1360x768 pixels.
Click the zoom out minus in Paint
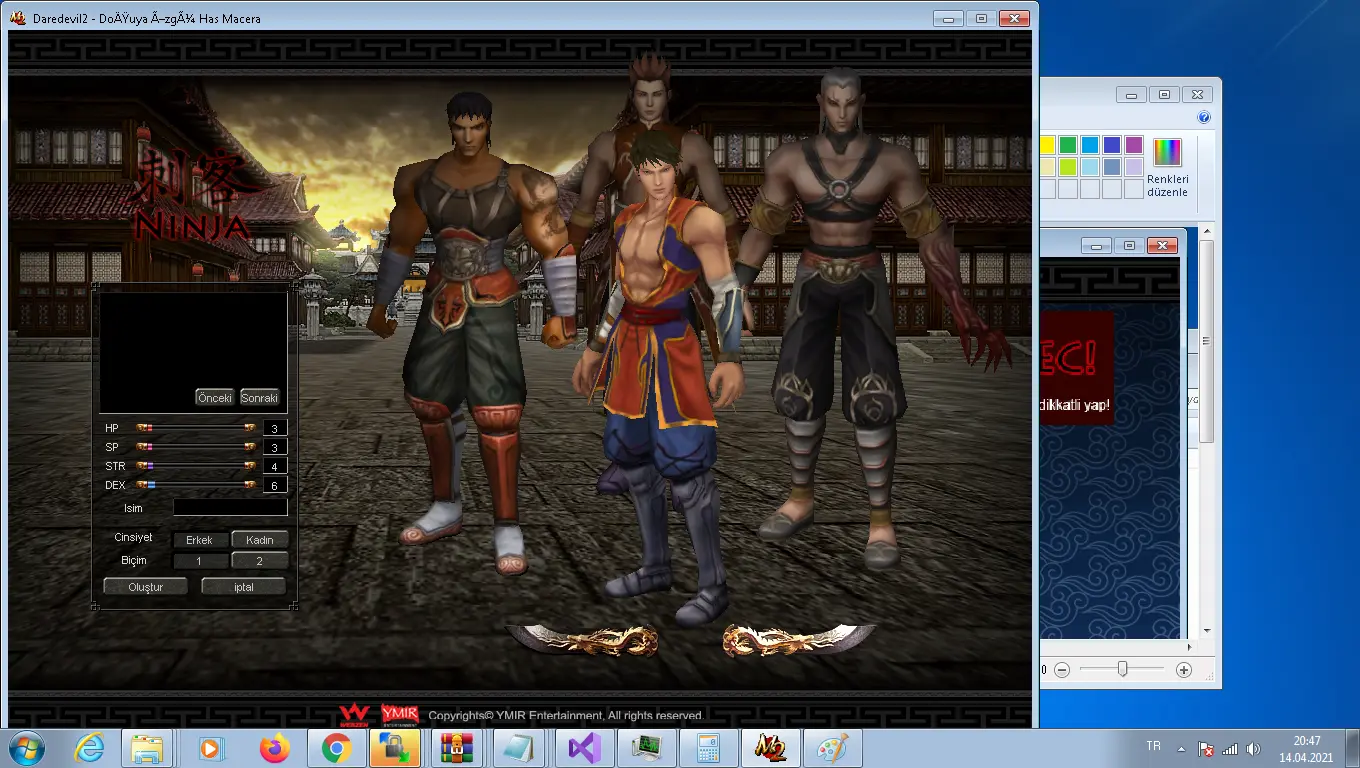click(1062, 670)
